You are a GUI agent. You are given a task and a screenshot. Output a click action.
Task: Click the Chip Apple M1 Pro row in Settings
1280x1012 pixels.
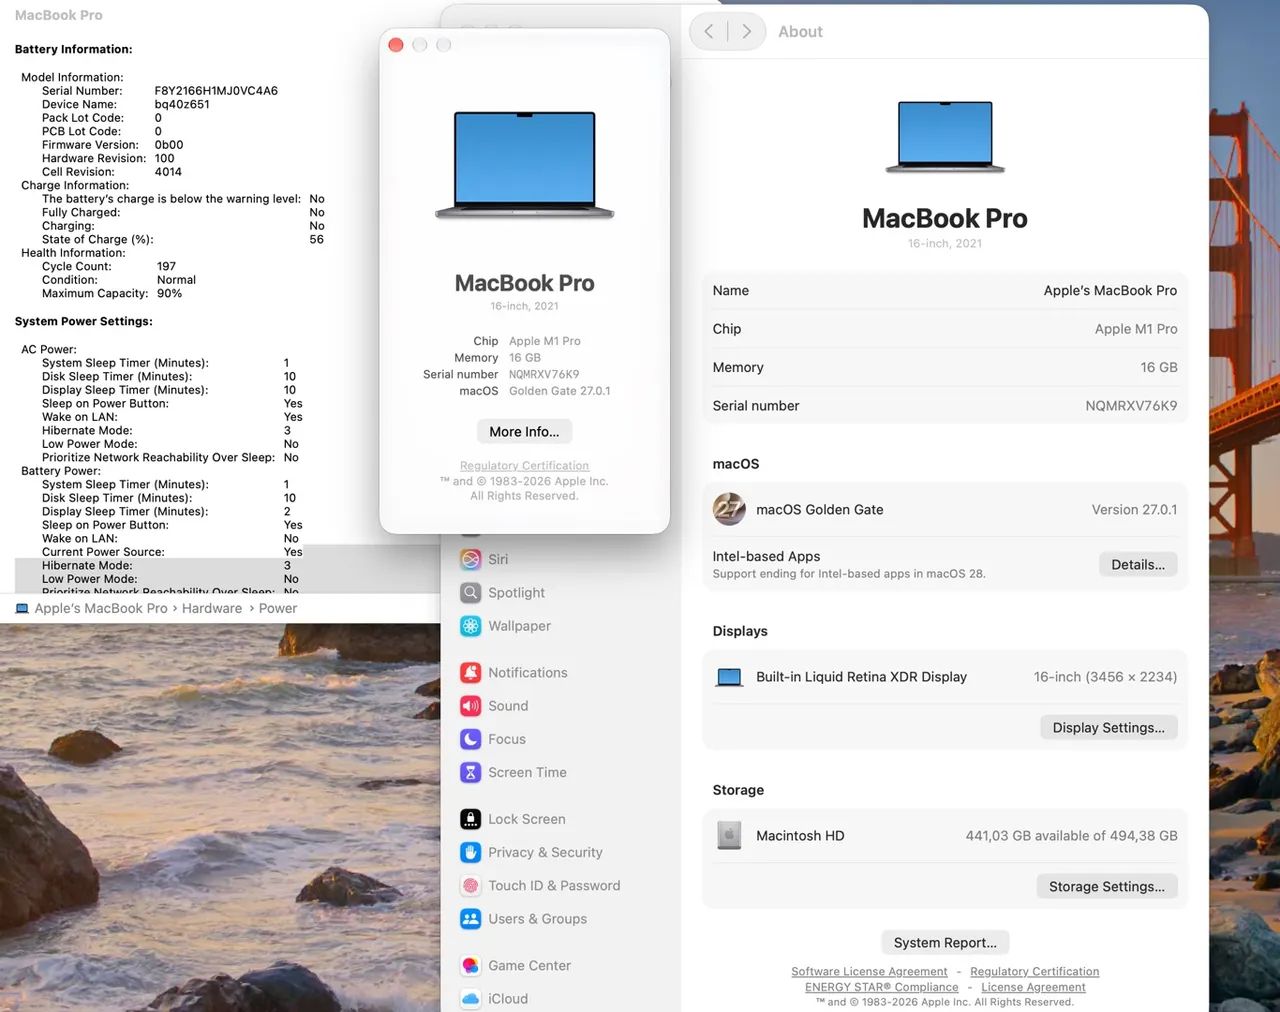945,329
